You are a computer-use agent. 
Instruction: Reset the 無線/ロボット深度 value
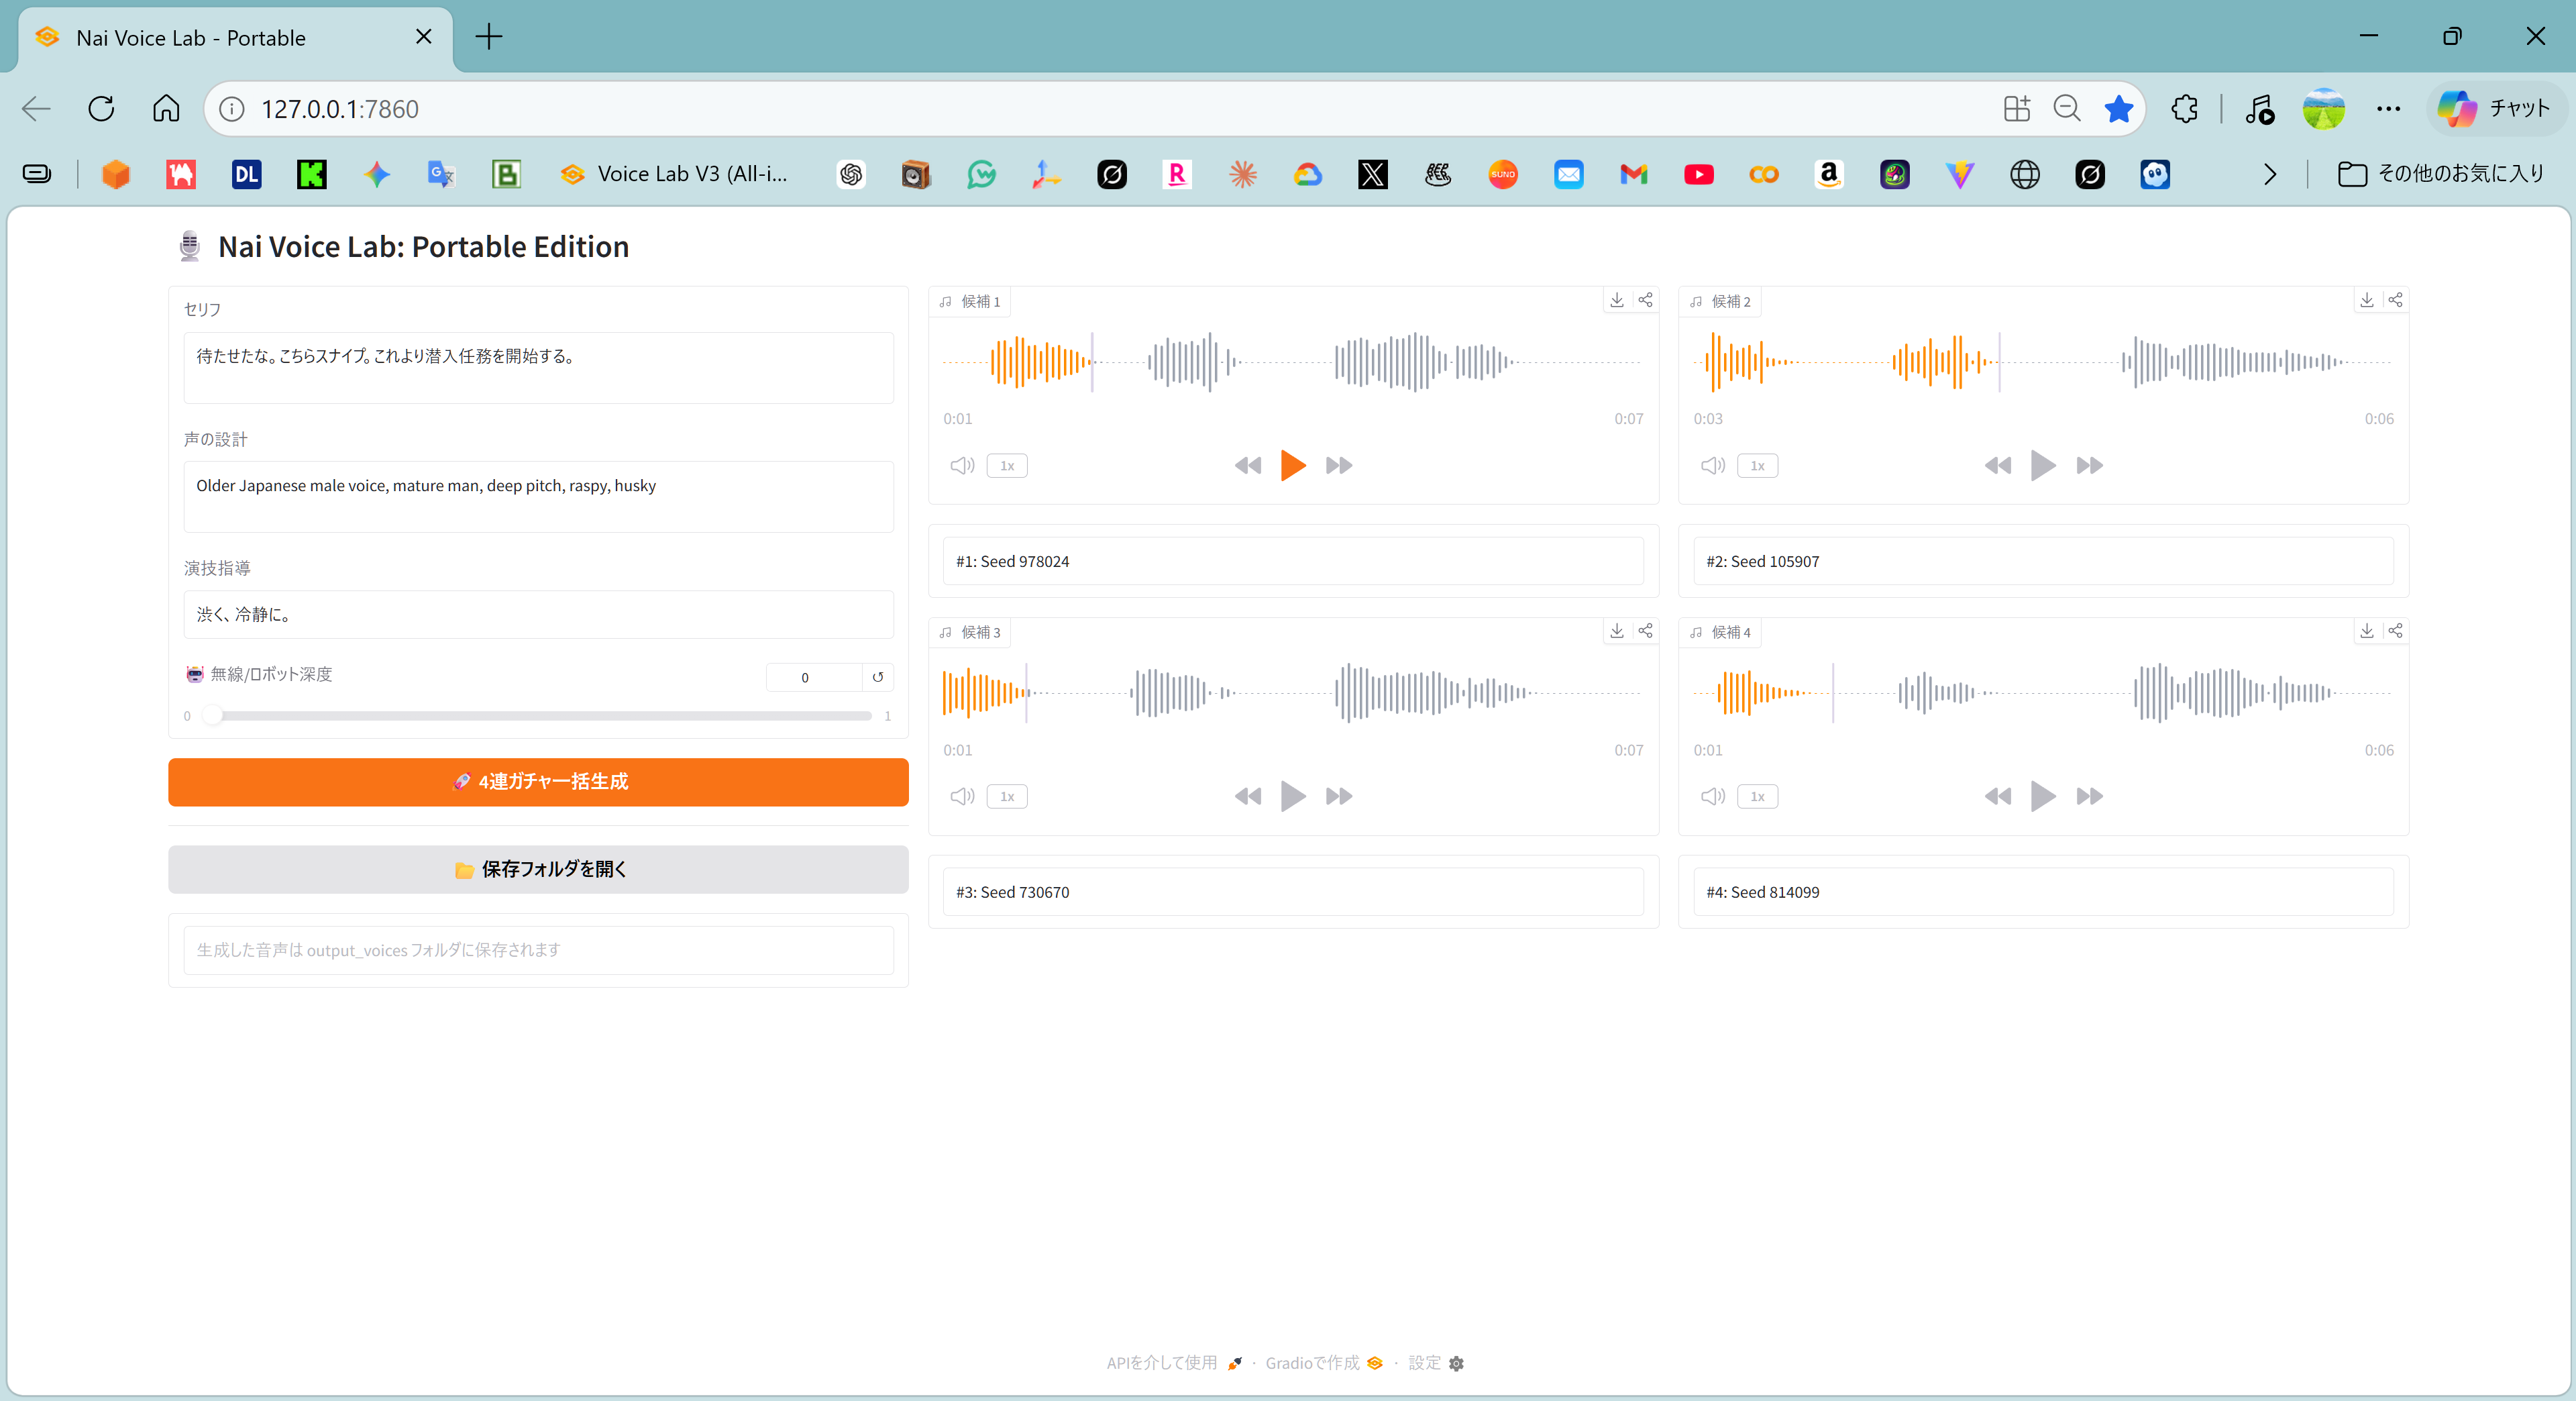coord(877,677)
